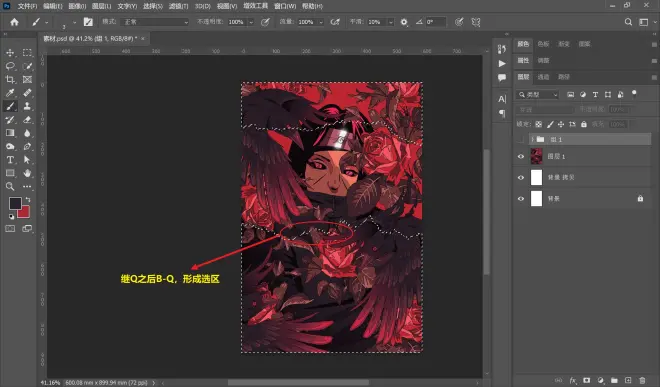Create a new layer button

[x=628, y=380]
